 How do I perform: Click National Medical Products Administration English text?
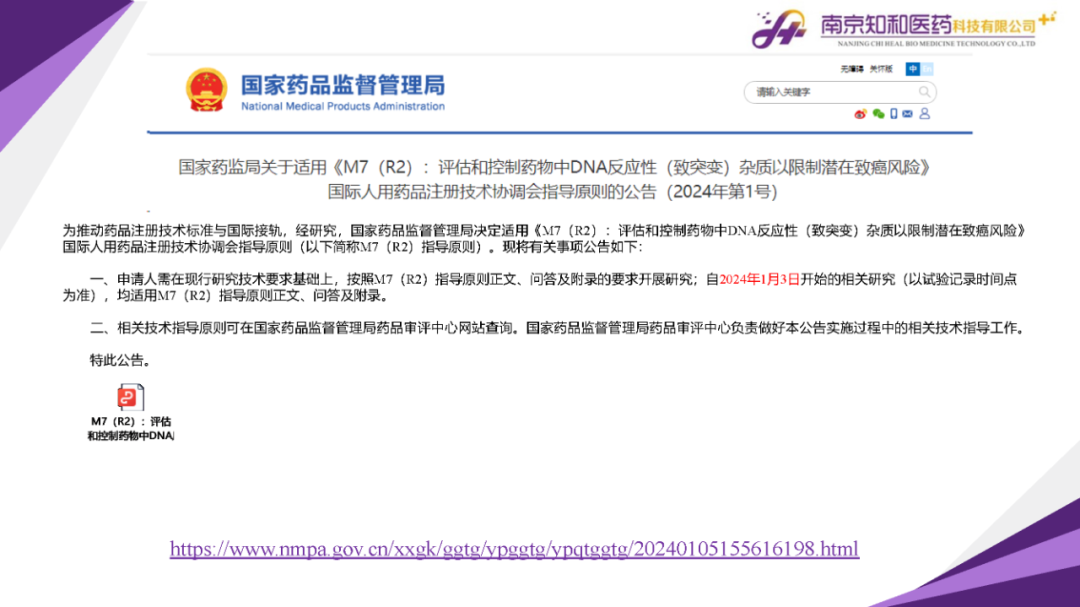342,106
